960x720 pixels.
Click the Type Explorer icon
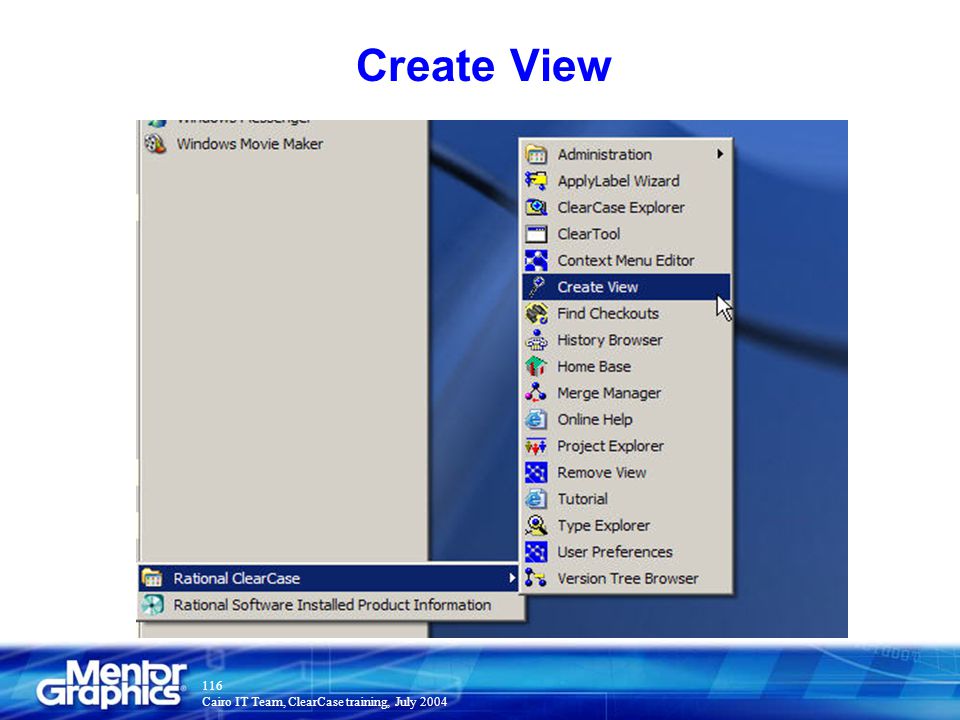click(x=536, y=525)
